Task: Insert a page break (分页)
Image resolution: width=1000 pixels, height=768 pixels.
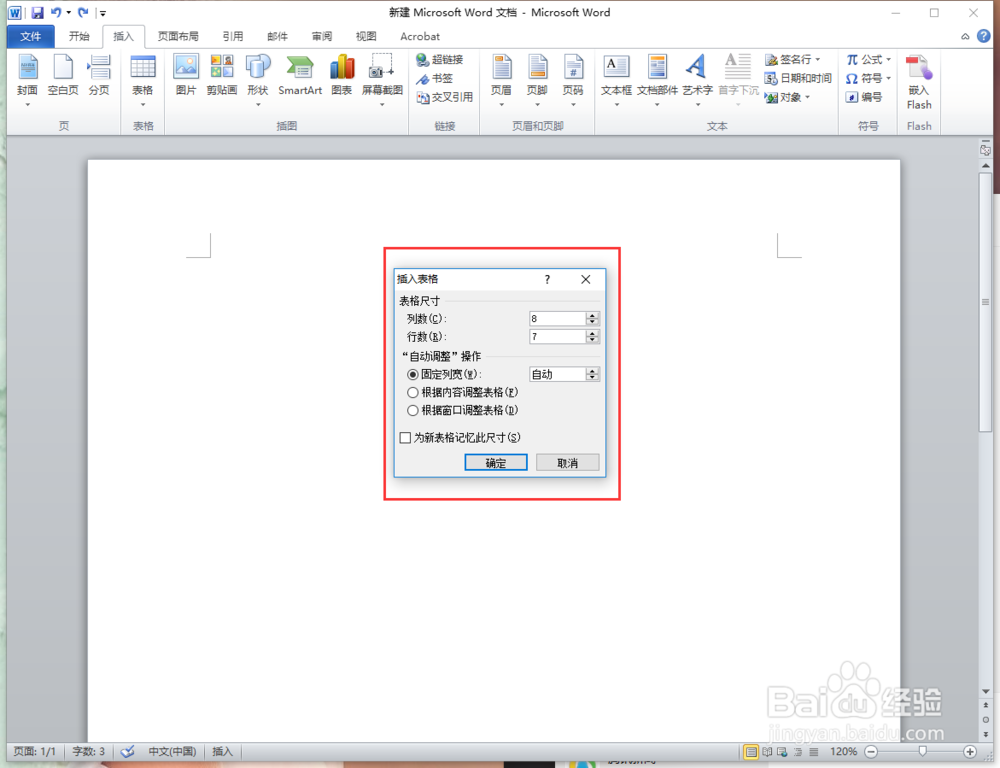Action: pos(99,75)
